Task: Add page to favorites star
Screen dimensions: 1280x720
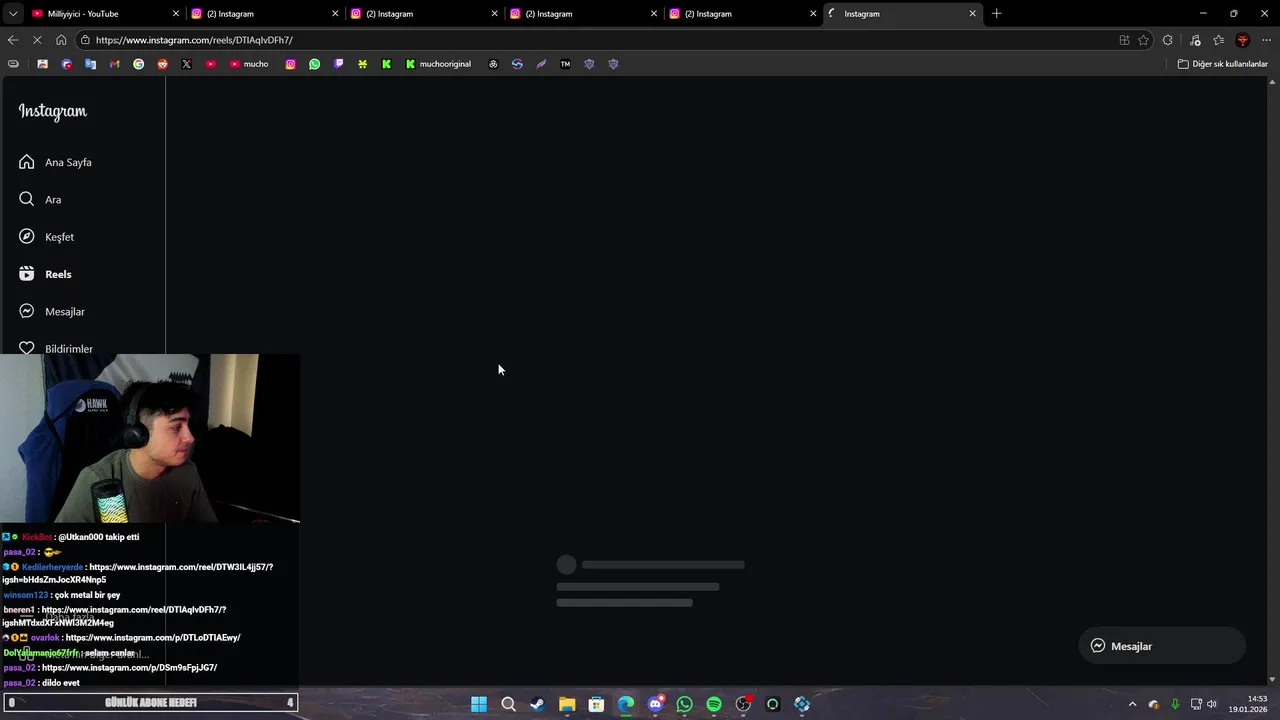Action: click(x=1143, y=40)
